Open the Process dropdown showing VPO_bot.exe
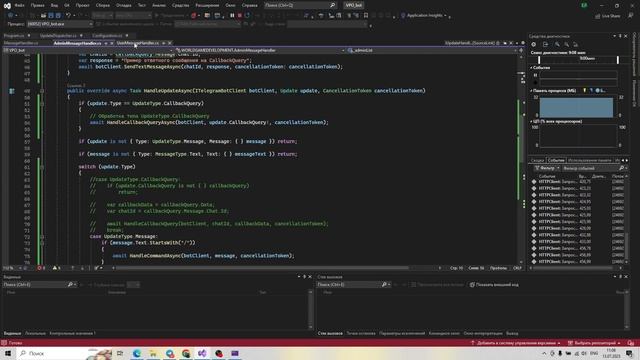The image size is (640, 360). pyautogui.click(x=60, y=24)
